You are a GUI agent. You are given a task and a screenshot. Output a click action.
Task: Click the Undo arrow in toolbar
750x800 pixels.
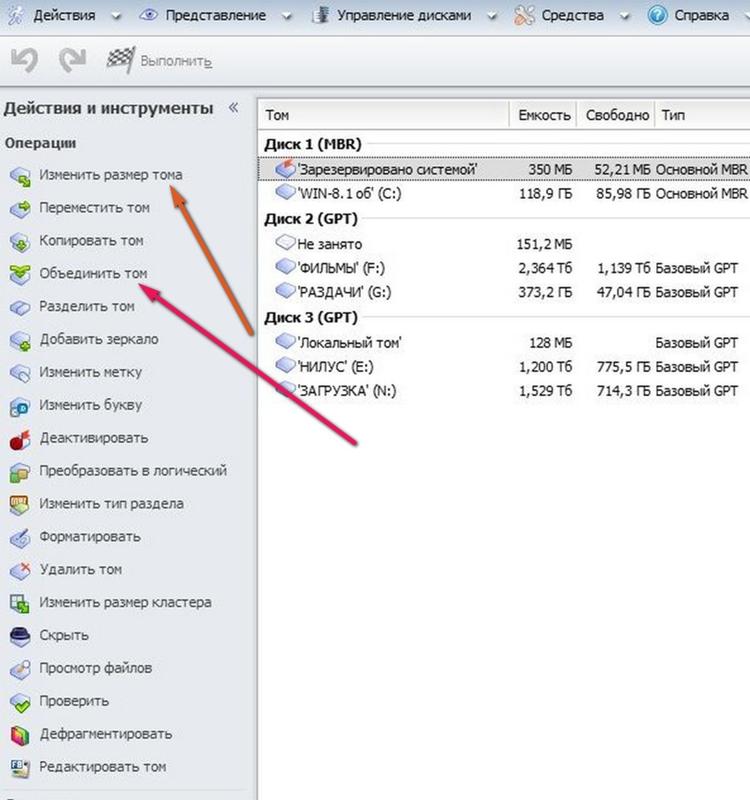pos(24,60)
